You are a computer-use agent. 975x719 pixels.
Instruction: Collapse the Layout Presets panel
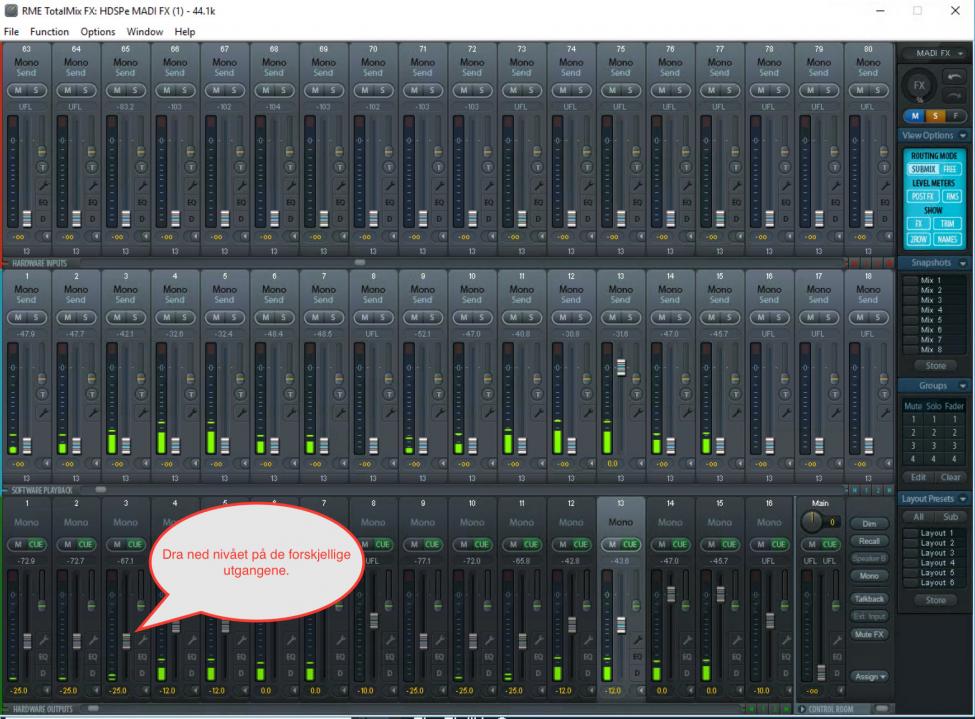(x=963, y=499)
